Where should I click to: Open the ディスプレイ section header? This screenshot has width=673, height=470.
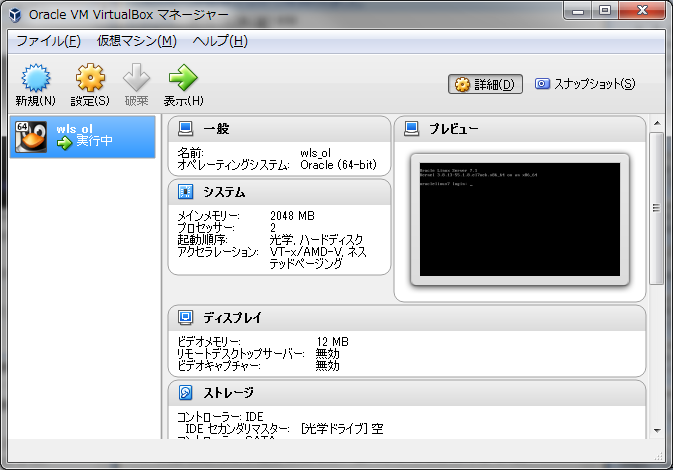tap(407, 318)
